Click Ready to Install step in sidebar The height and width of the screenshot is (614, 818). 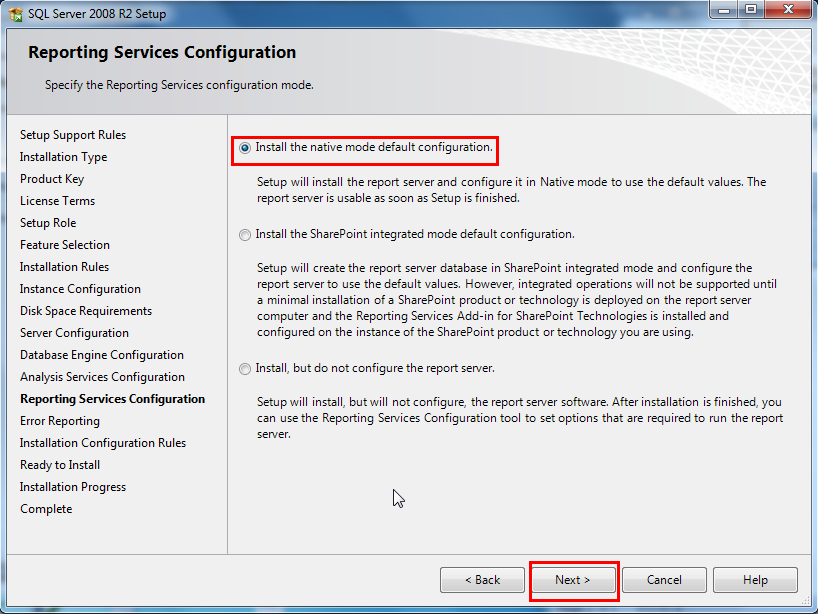coord(60,465)
